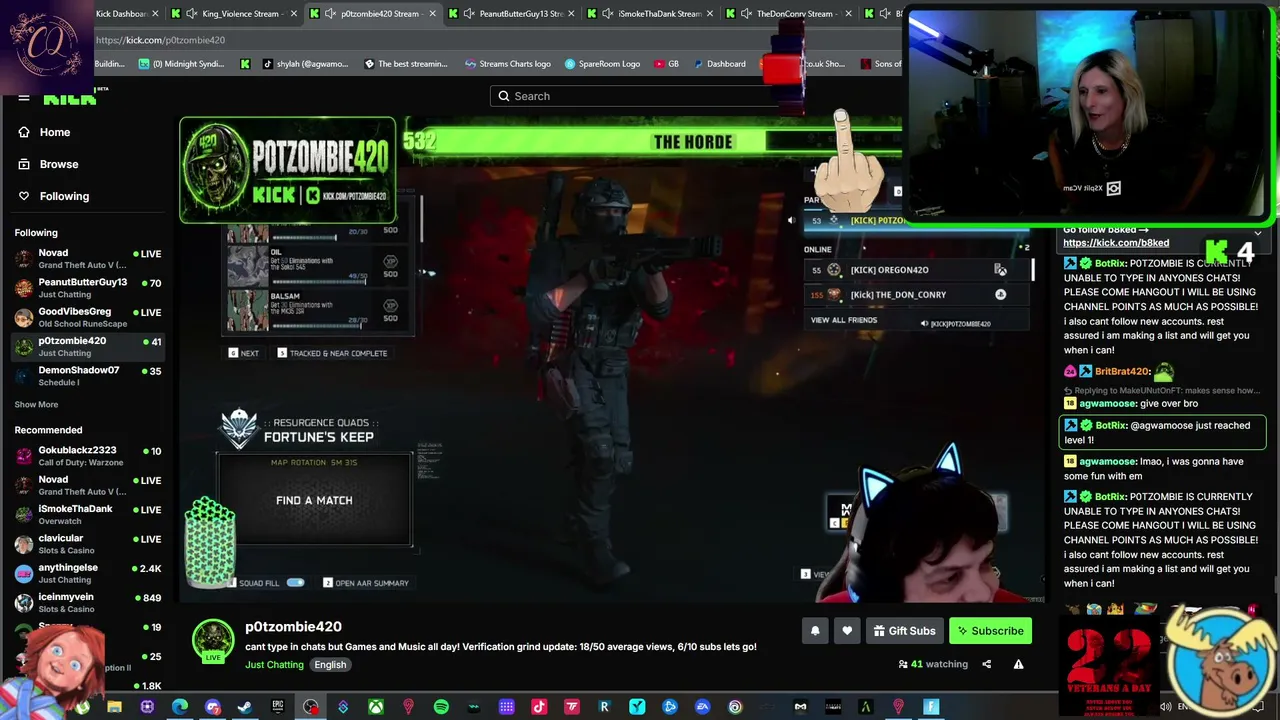Expand Show More in Following list
The width and height of the screenshot is (1280, 720).
point(36,404)
